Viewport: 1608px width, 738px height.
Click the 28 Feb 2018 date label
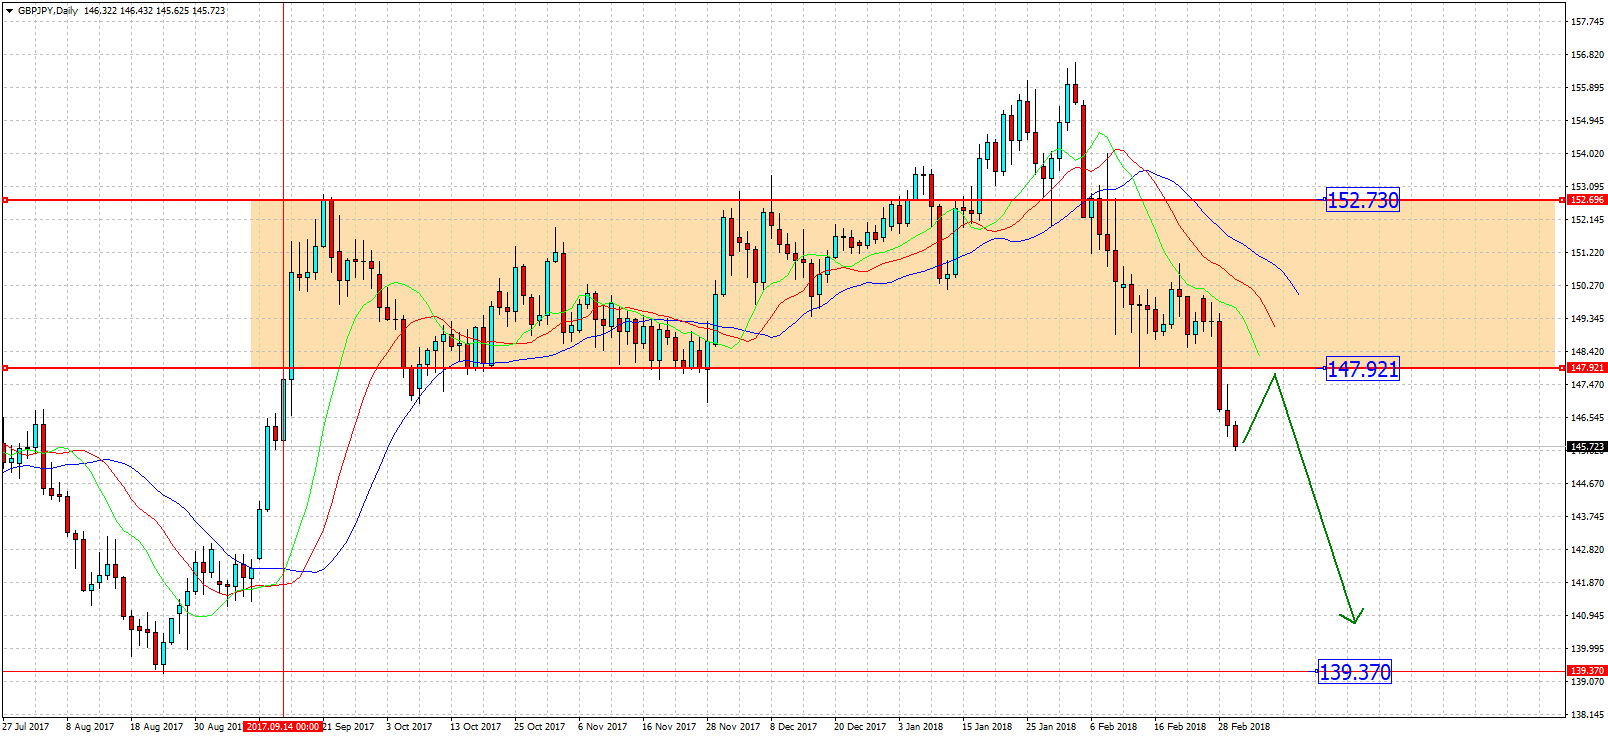[x=1243, y=727]
